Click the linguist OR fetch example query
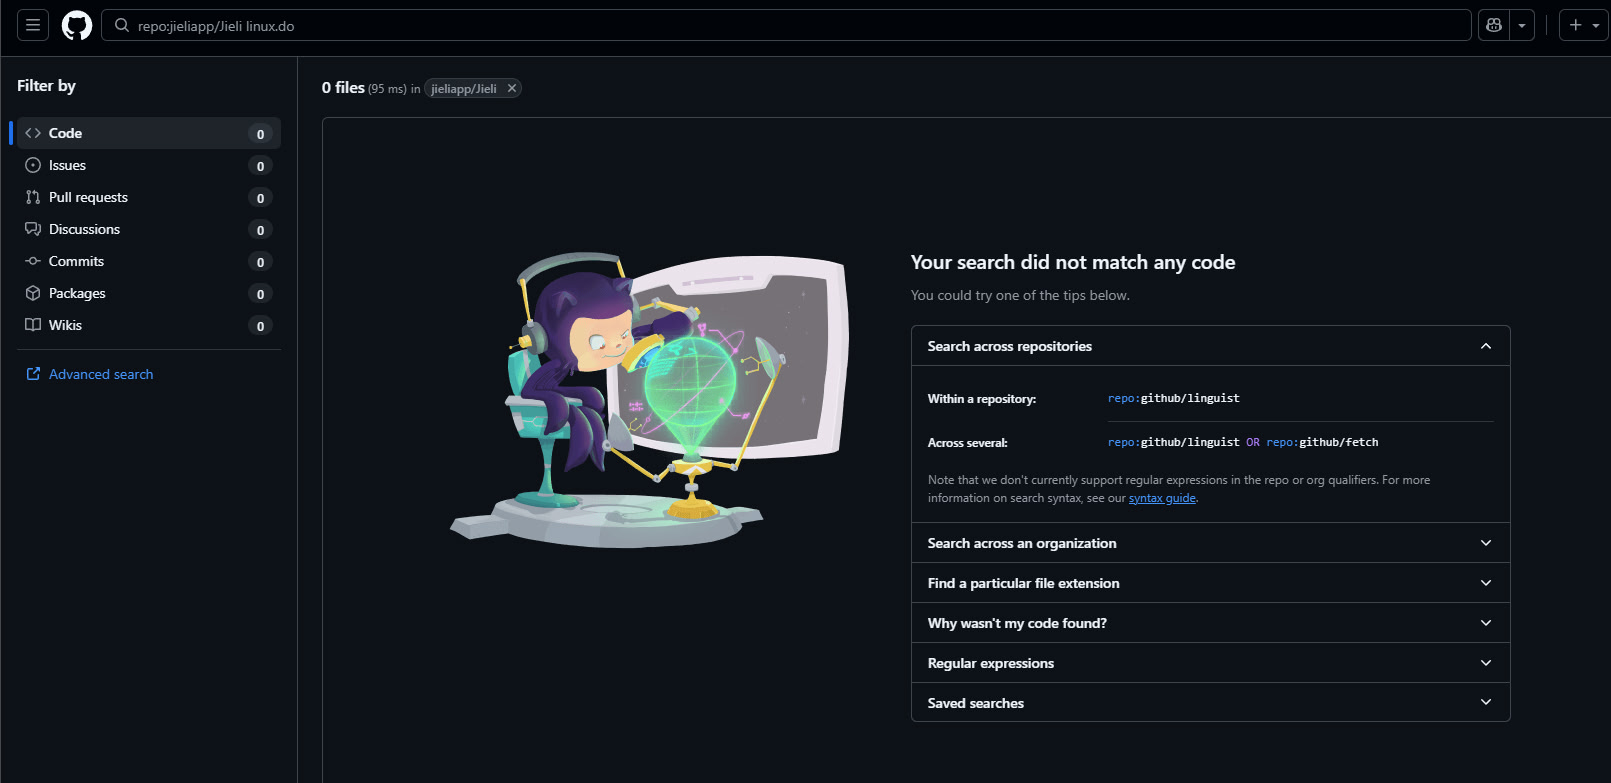The height and width of the screenshot is (783, 1611). 1243,442
